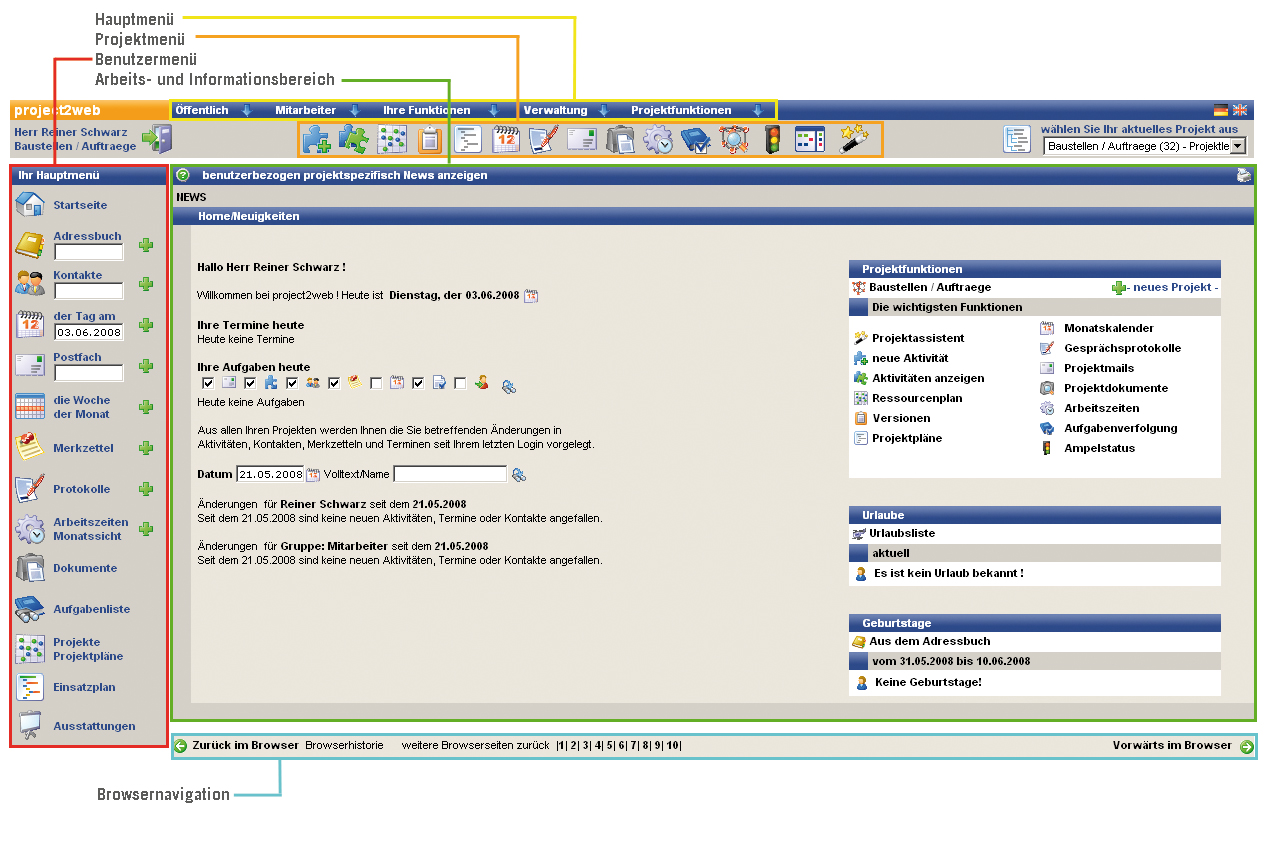This screenshot has height=850, width=1264.
Task: Click the Volltext/Name input field
Action: click(x=450, y=474)
